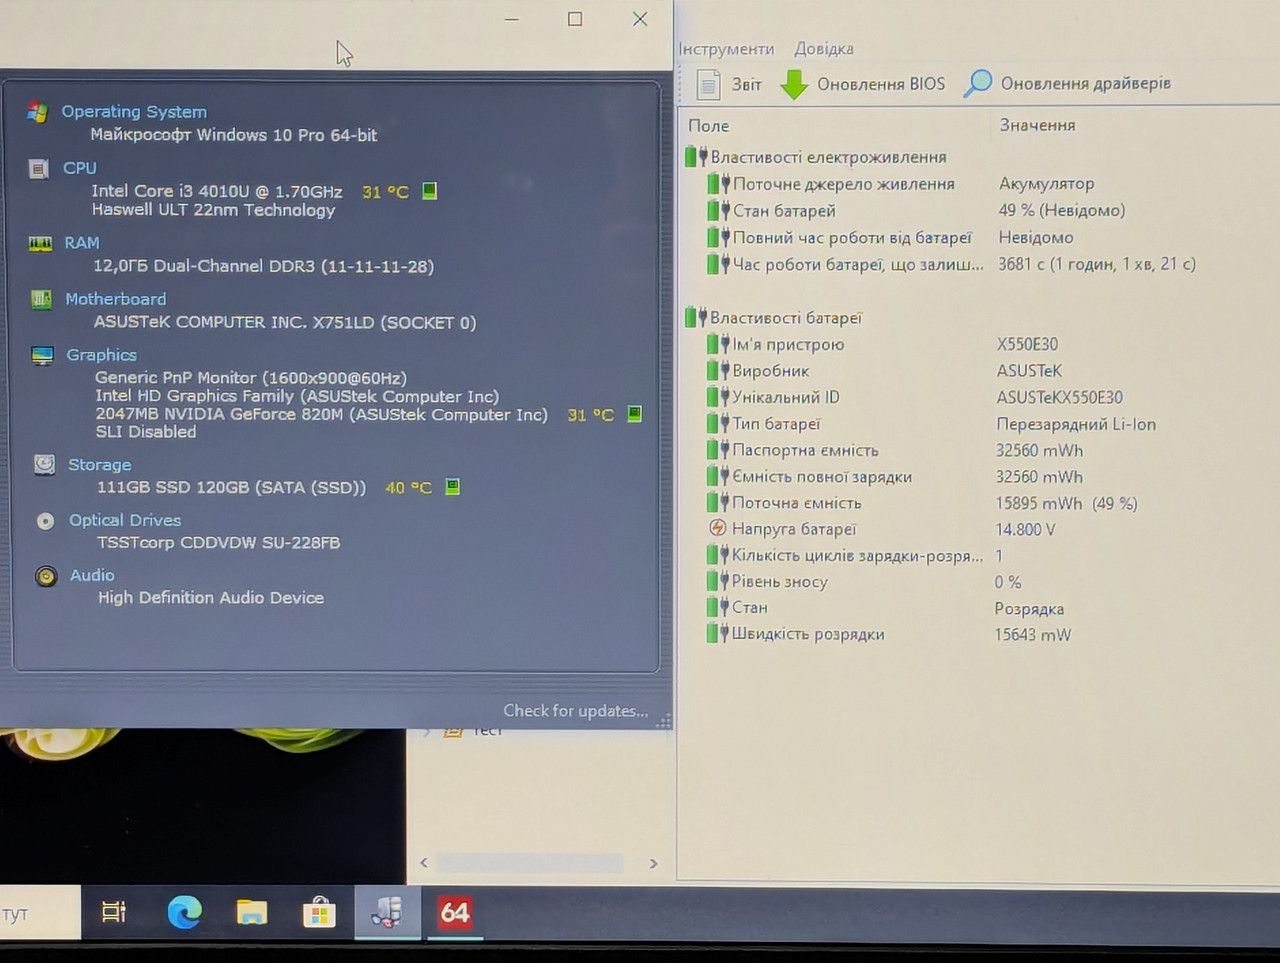Click the Operating System Windows flag icon

coord(38,111)
